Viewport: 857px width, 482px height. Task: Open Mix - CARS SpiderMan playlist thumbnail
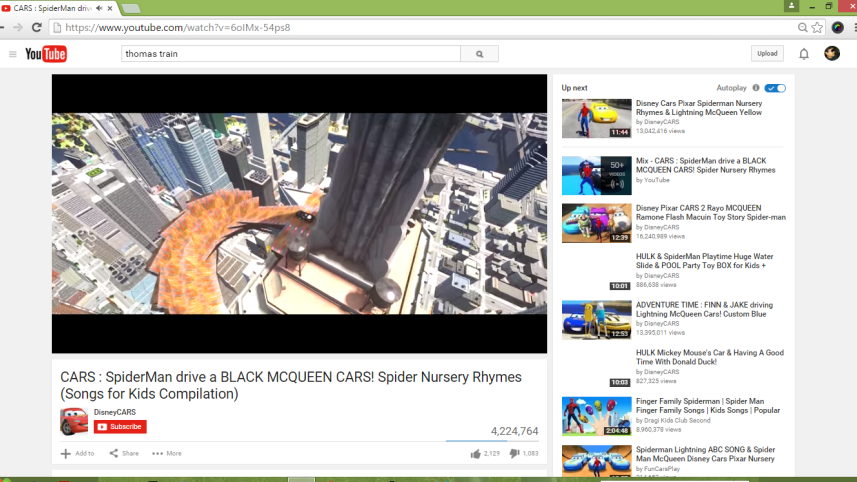pos(596,175)
